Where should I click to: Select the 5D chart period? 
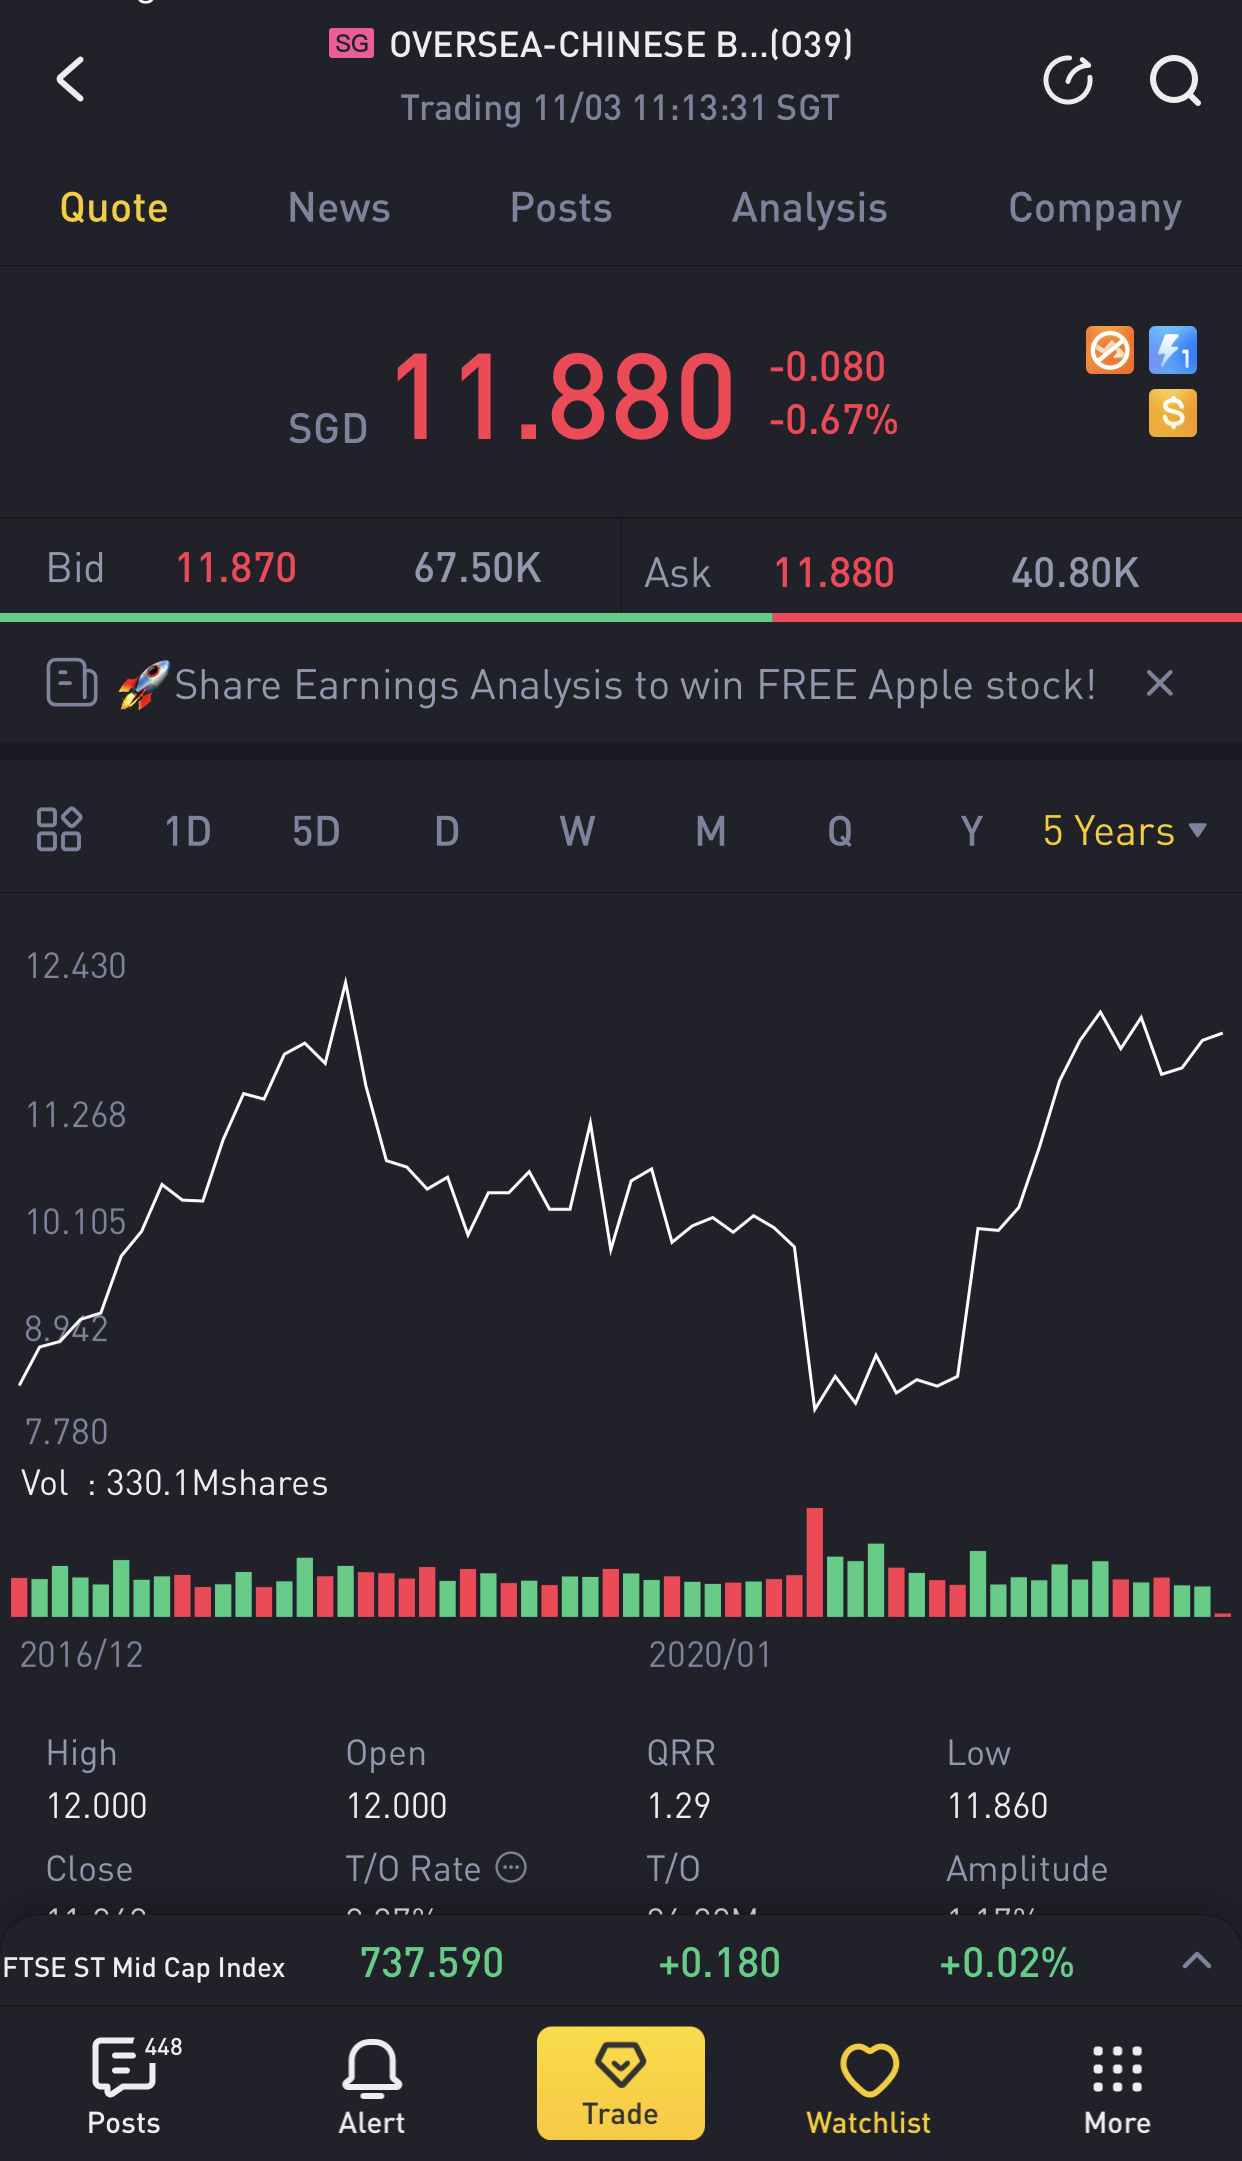coord(316,831)
